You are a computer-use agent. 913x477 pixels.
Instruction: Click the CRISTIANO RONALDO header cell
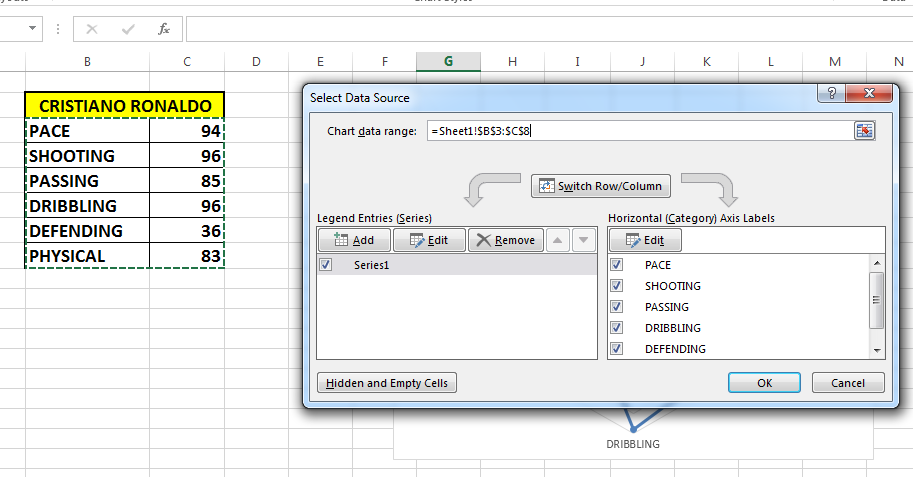(x=125, y=105)
